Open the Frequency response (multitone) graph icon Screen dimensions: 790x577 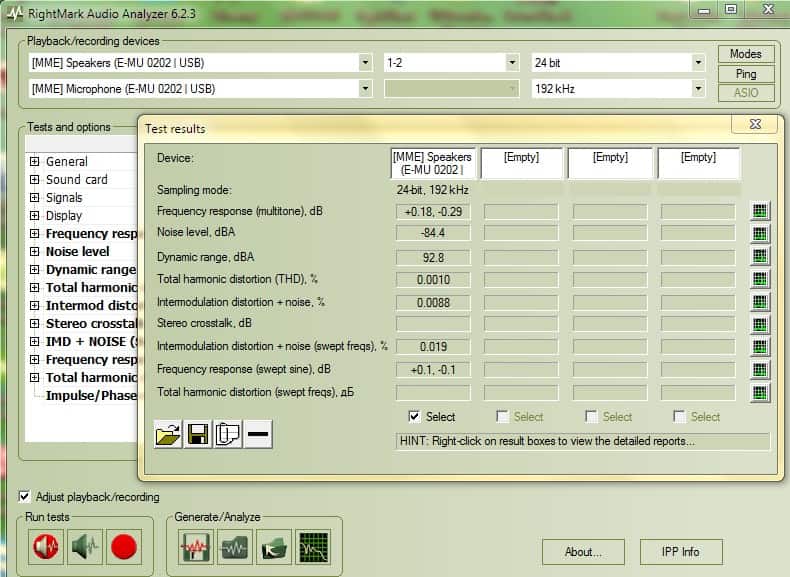coord(760,211)
